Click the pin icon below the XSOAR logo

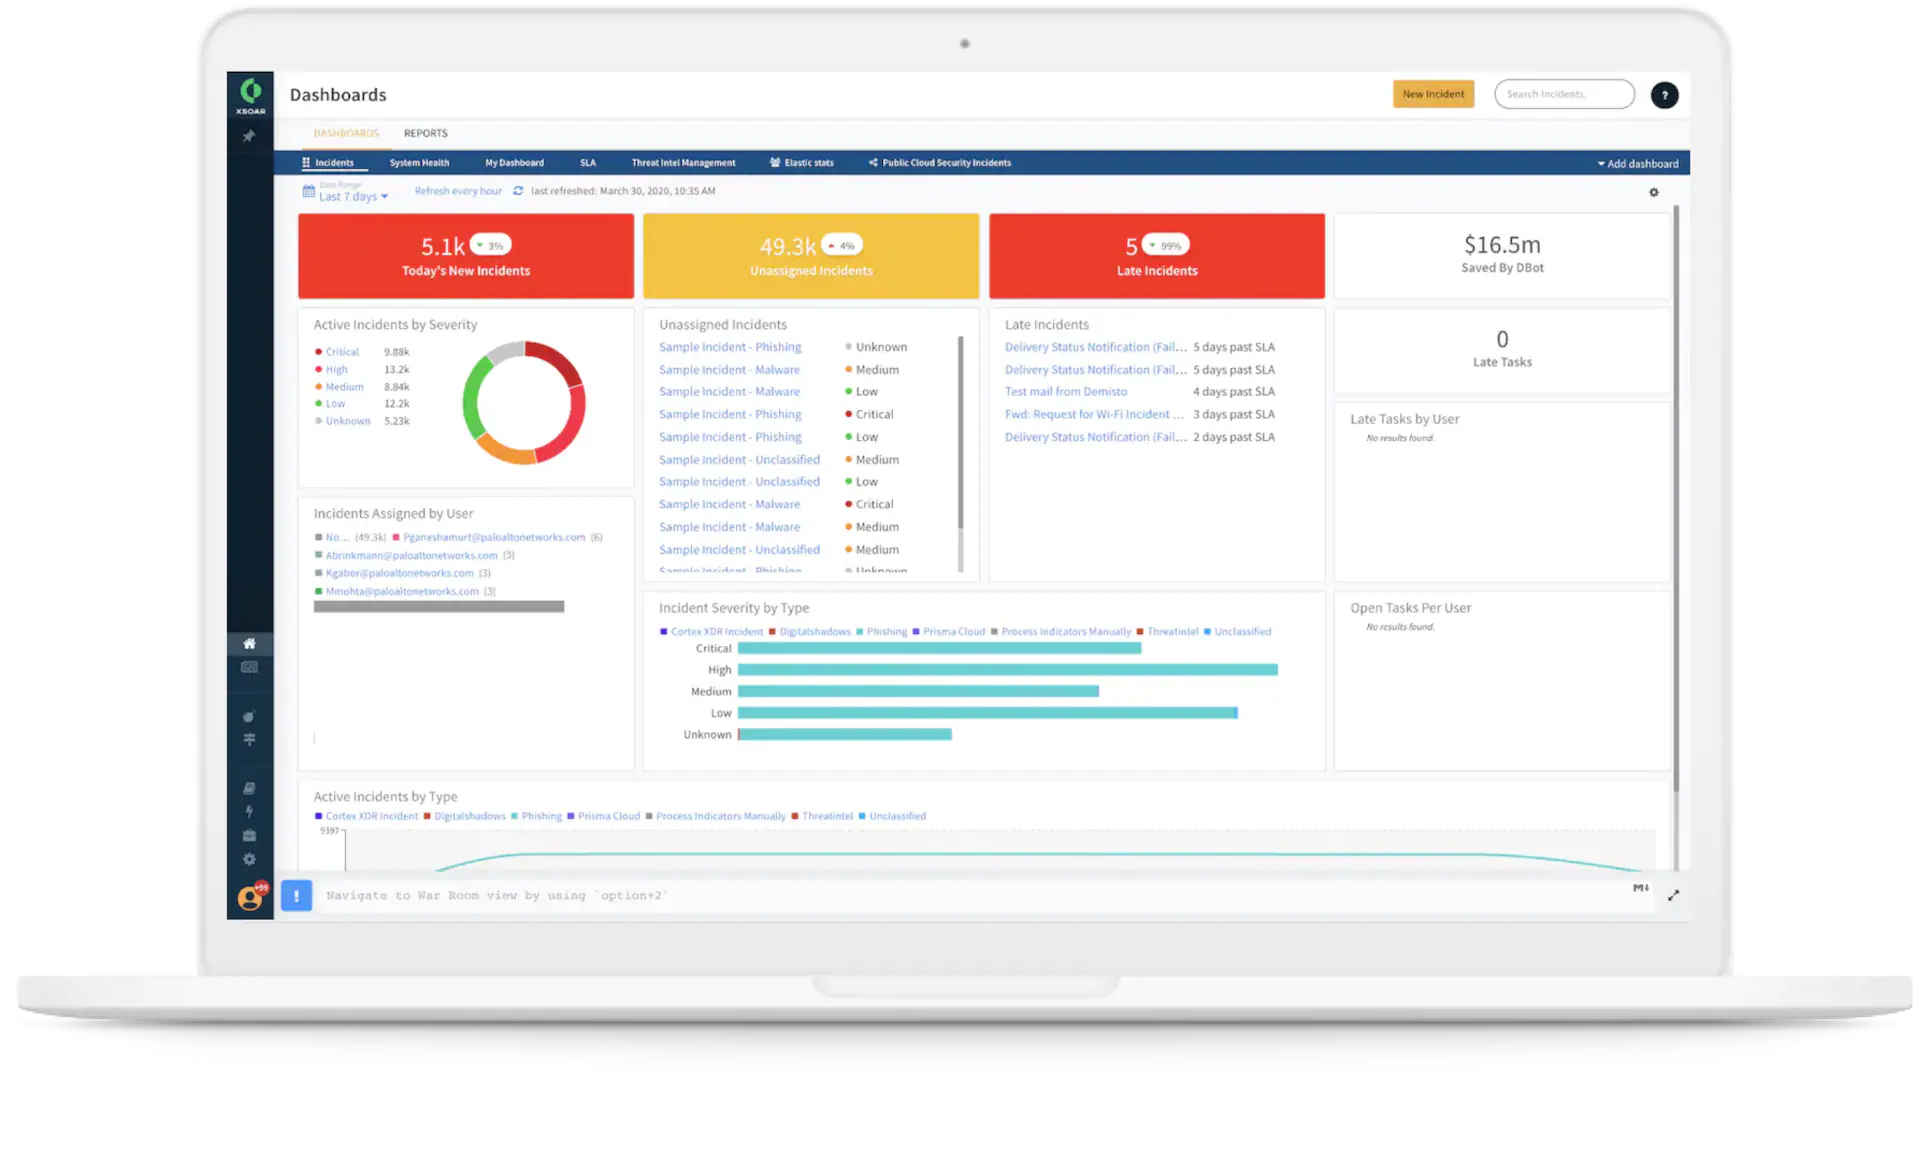pyautogui.click(x=249, y=135)
